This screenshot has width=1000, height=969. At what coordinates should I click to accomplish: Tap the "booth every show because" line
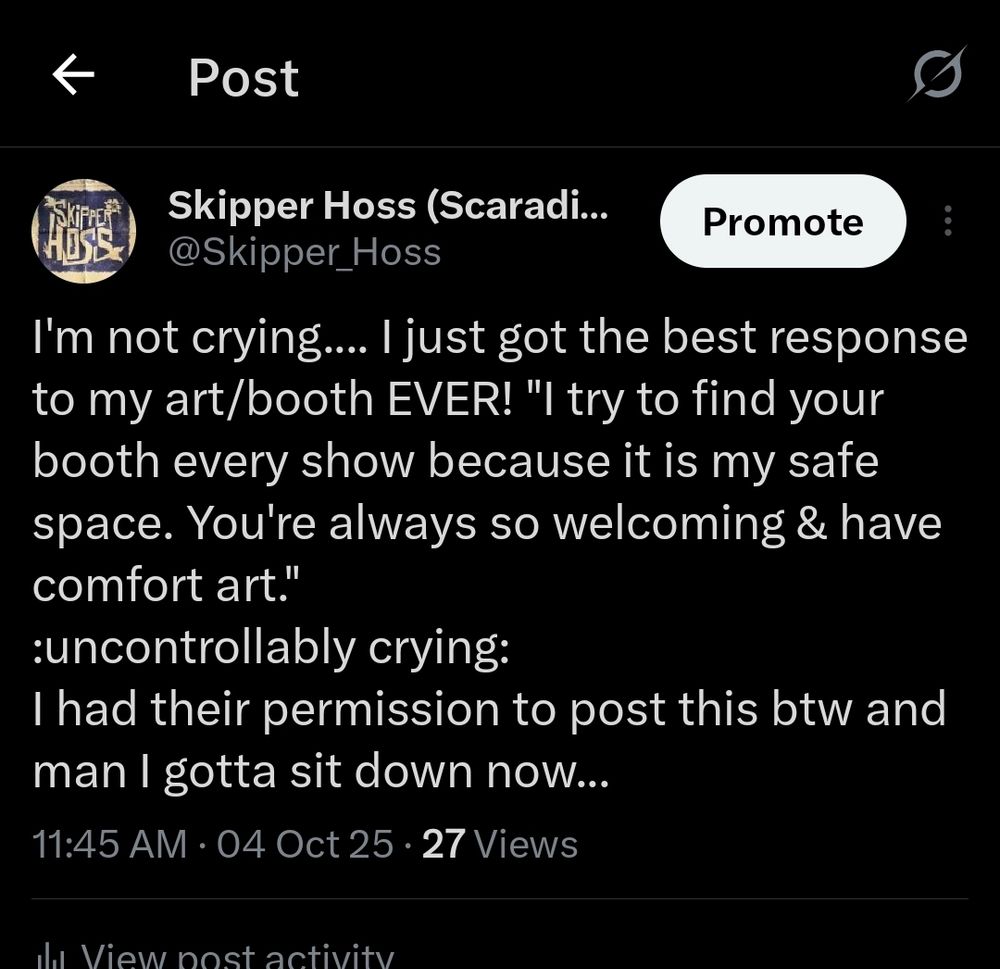455,462
